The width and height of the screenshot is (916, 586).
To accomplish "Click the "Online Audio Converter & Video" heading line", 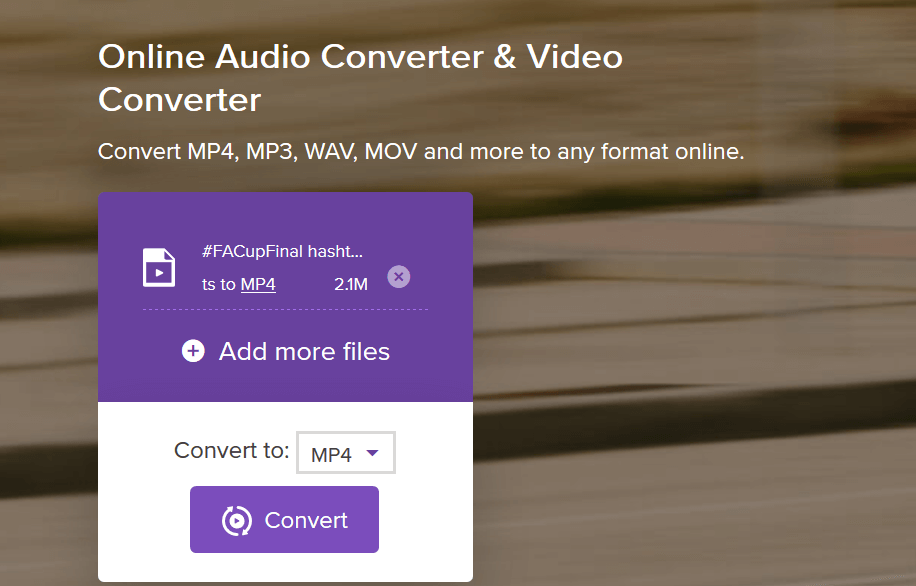I will point(360,56).
